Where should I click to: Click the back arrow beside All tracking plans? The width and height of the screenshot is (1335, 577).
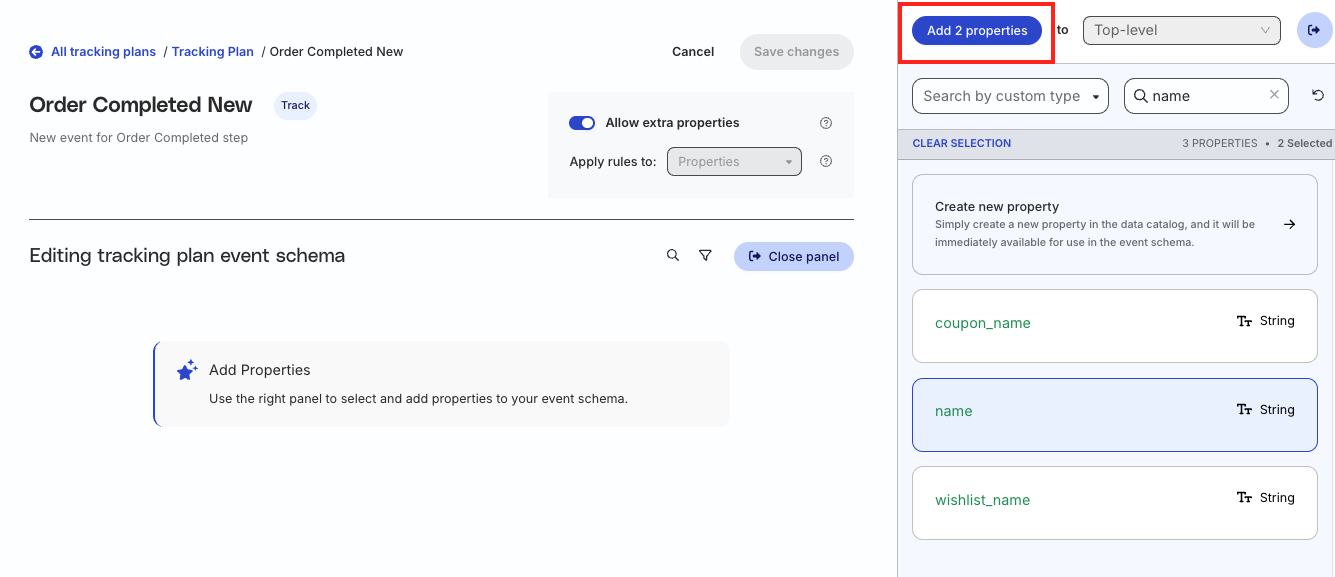[x=36, y=52]
